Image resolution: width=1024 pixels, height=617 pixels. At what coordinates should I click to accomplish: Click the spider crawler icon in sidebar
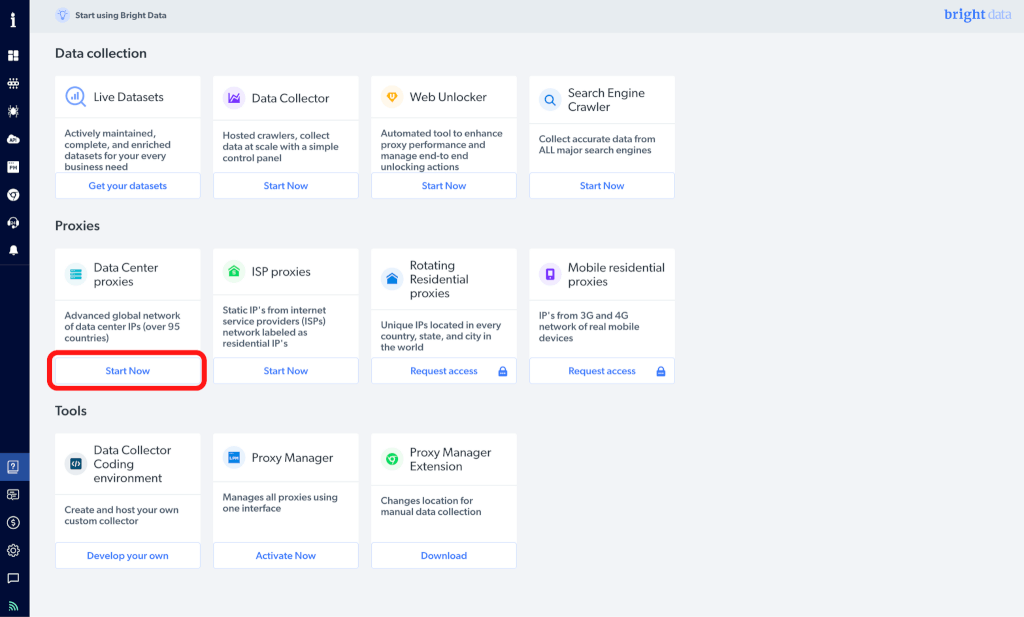(14, 111)
